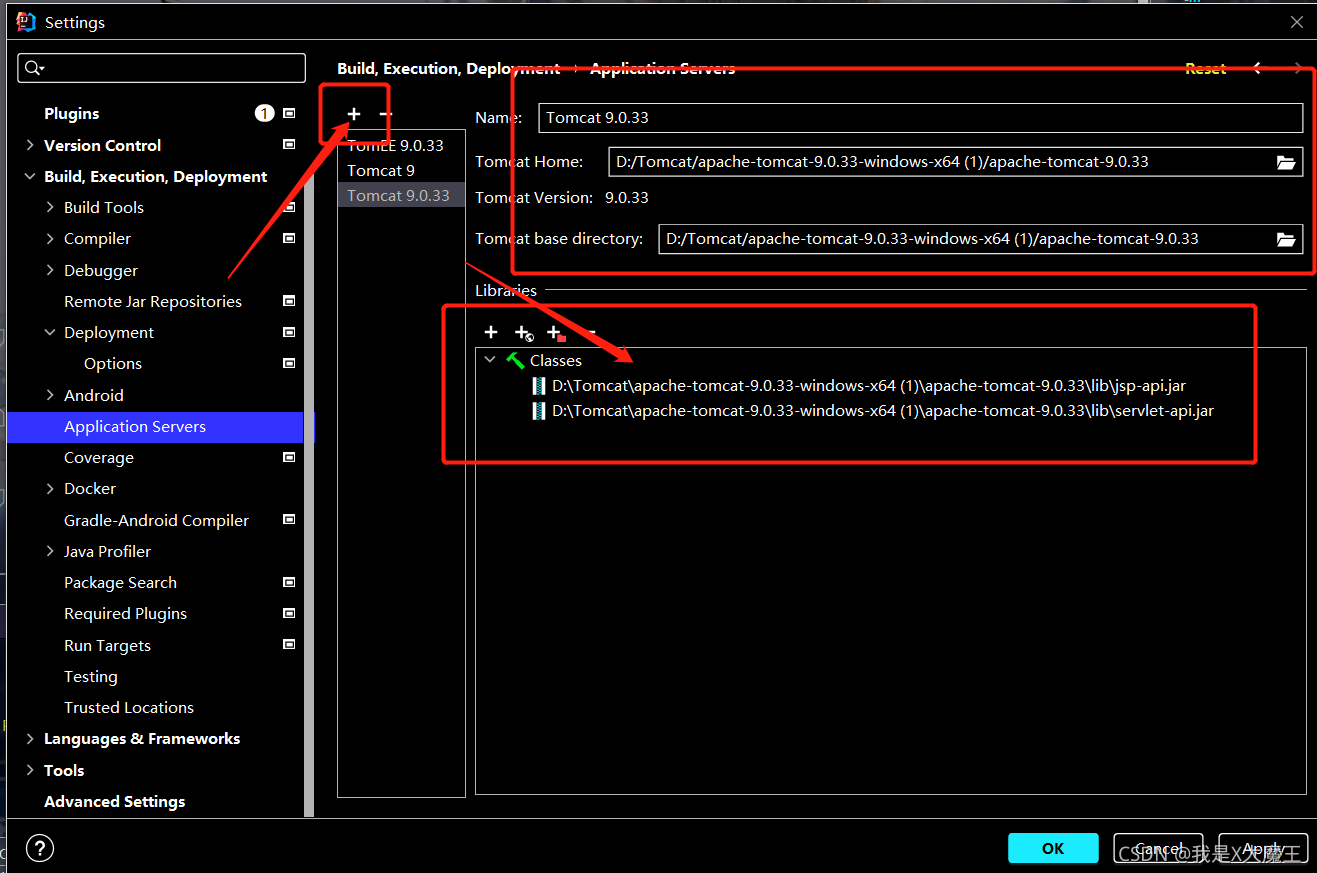
Task: Select the lib\servlet-api.jar path entry
Action: [x=883, y=411]
